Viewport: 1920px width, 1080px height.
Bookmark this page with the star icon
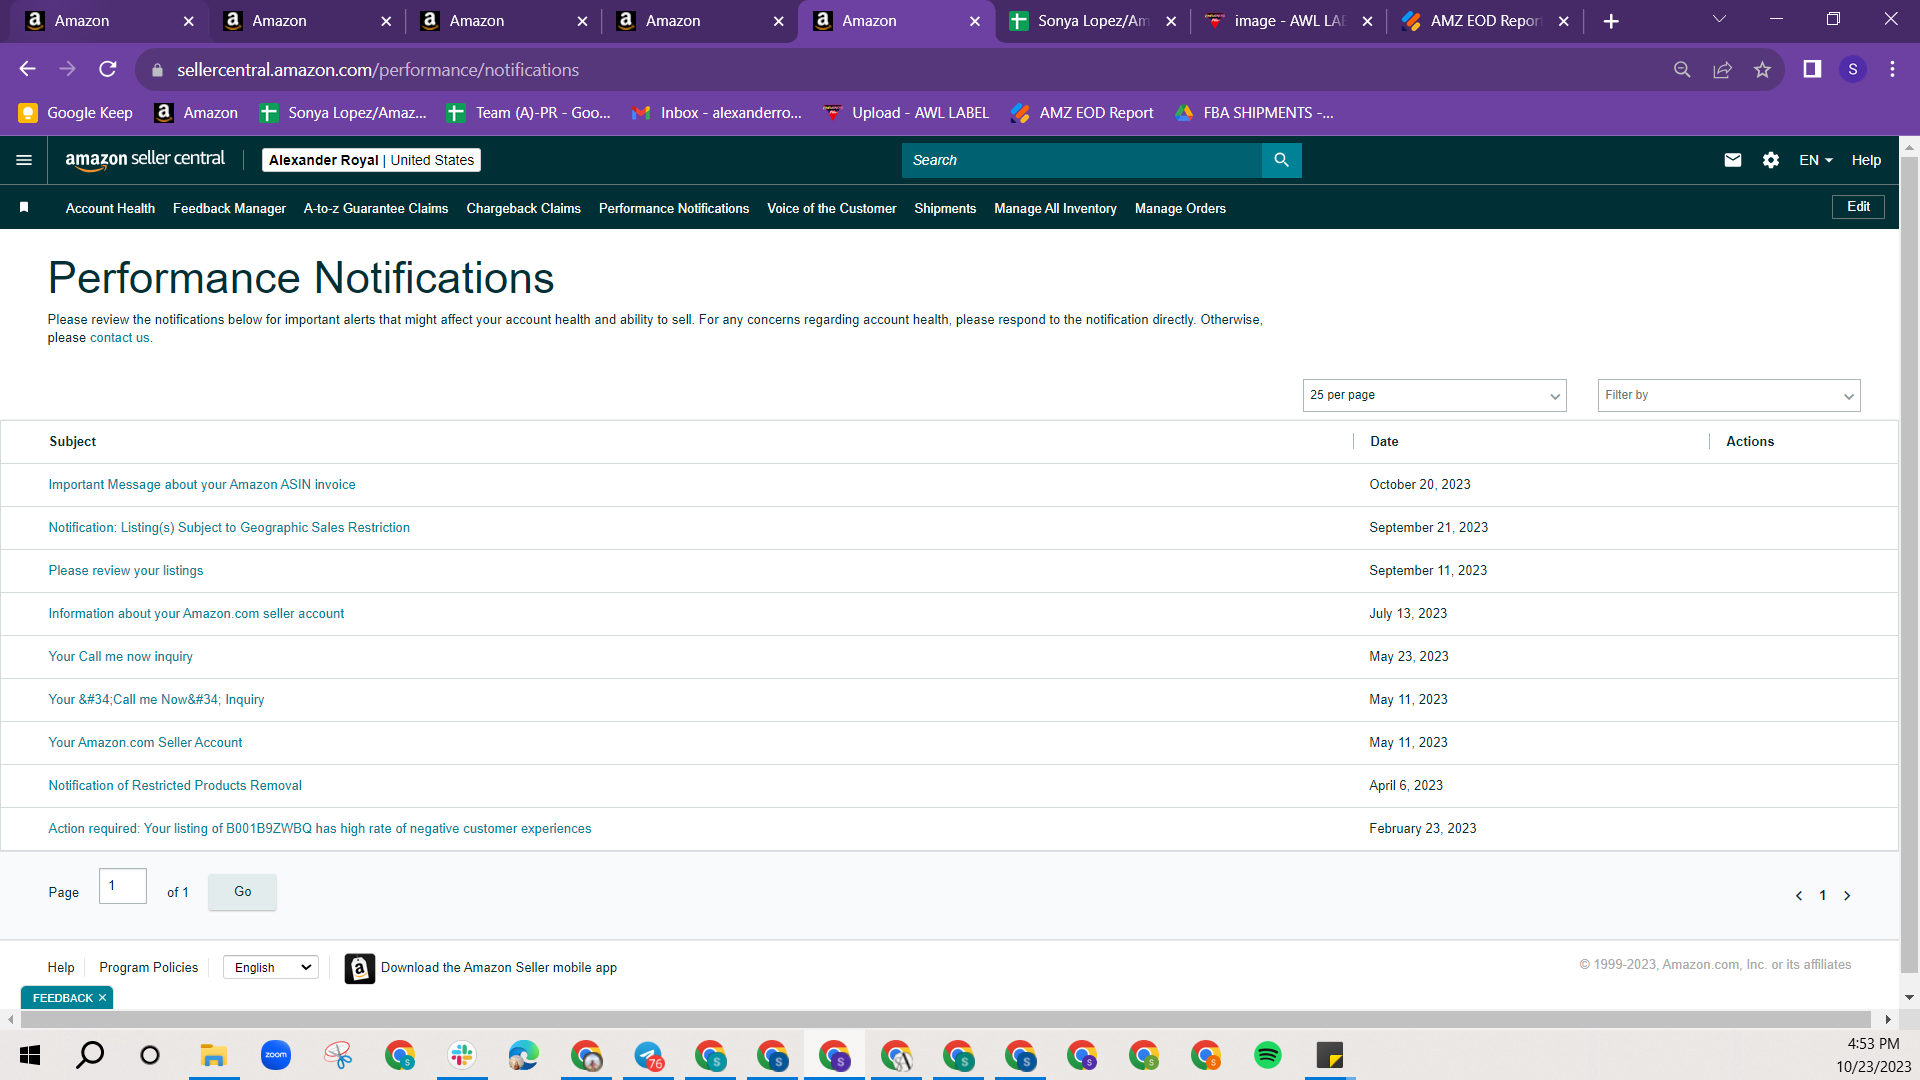click(x=1762, y=69)
